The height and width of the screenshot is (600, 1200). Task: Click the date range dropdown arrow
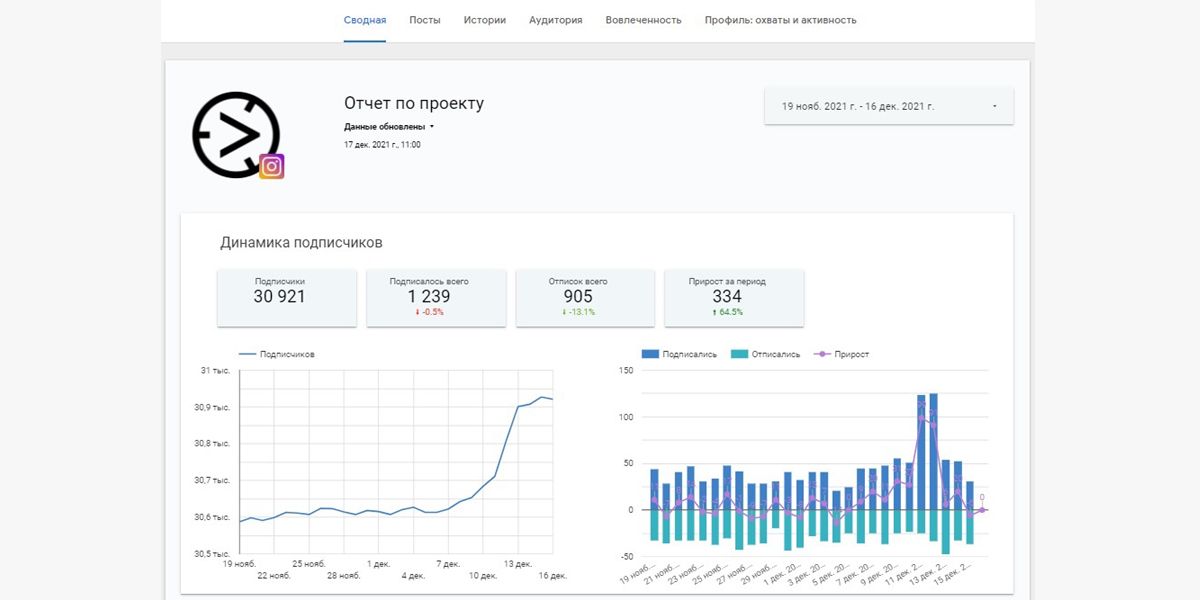tap(994, 106)
